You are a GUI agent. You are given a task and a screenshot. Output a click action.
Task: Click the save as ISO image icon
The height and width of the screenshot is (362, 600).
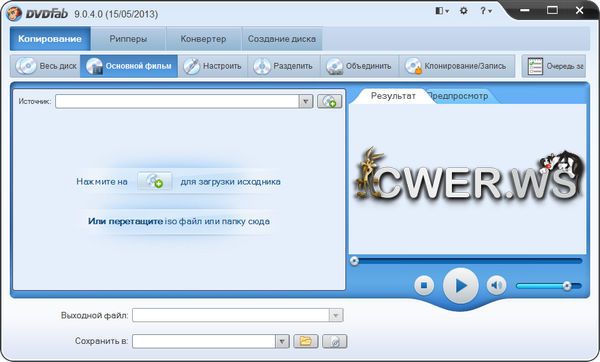click(335, 341)
